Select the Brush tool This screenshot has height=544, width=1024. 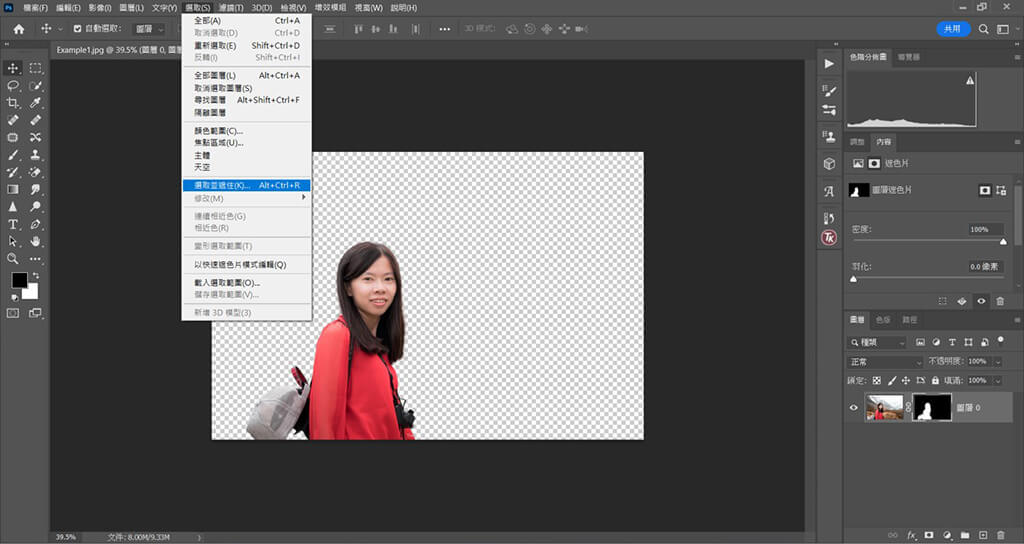[12, 155]
